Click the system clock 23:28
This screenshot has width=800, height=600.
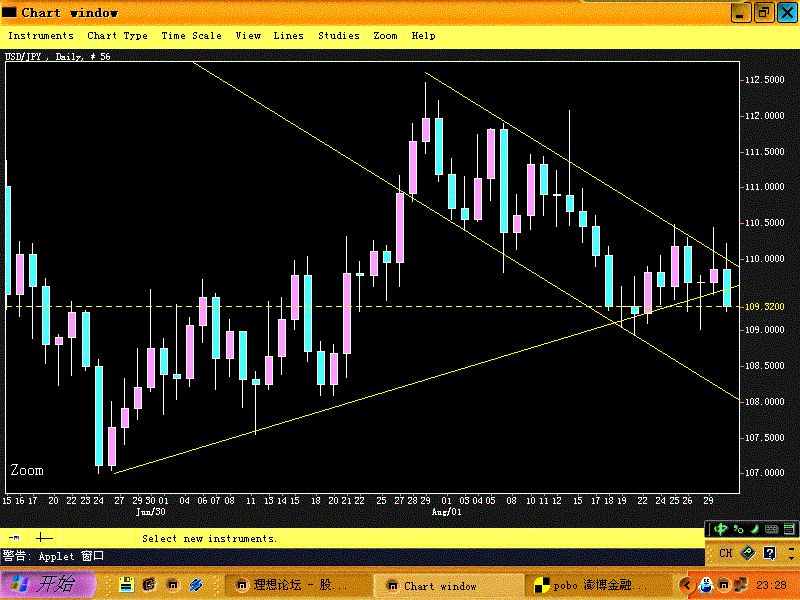[771, 585]
